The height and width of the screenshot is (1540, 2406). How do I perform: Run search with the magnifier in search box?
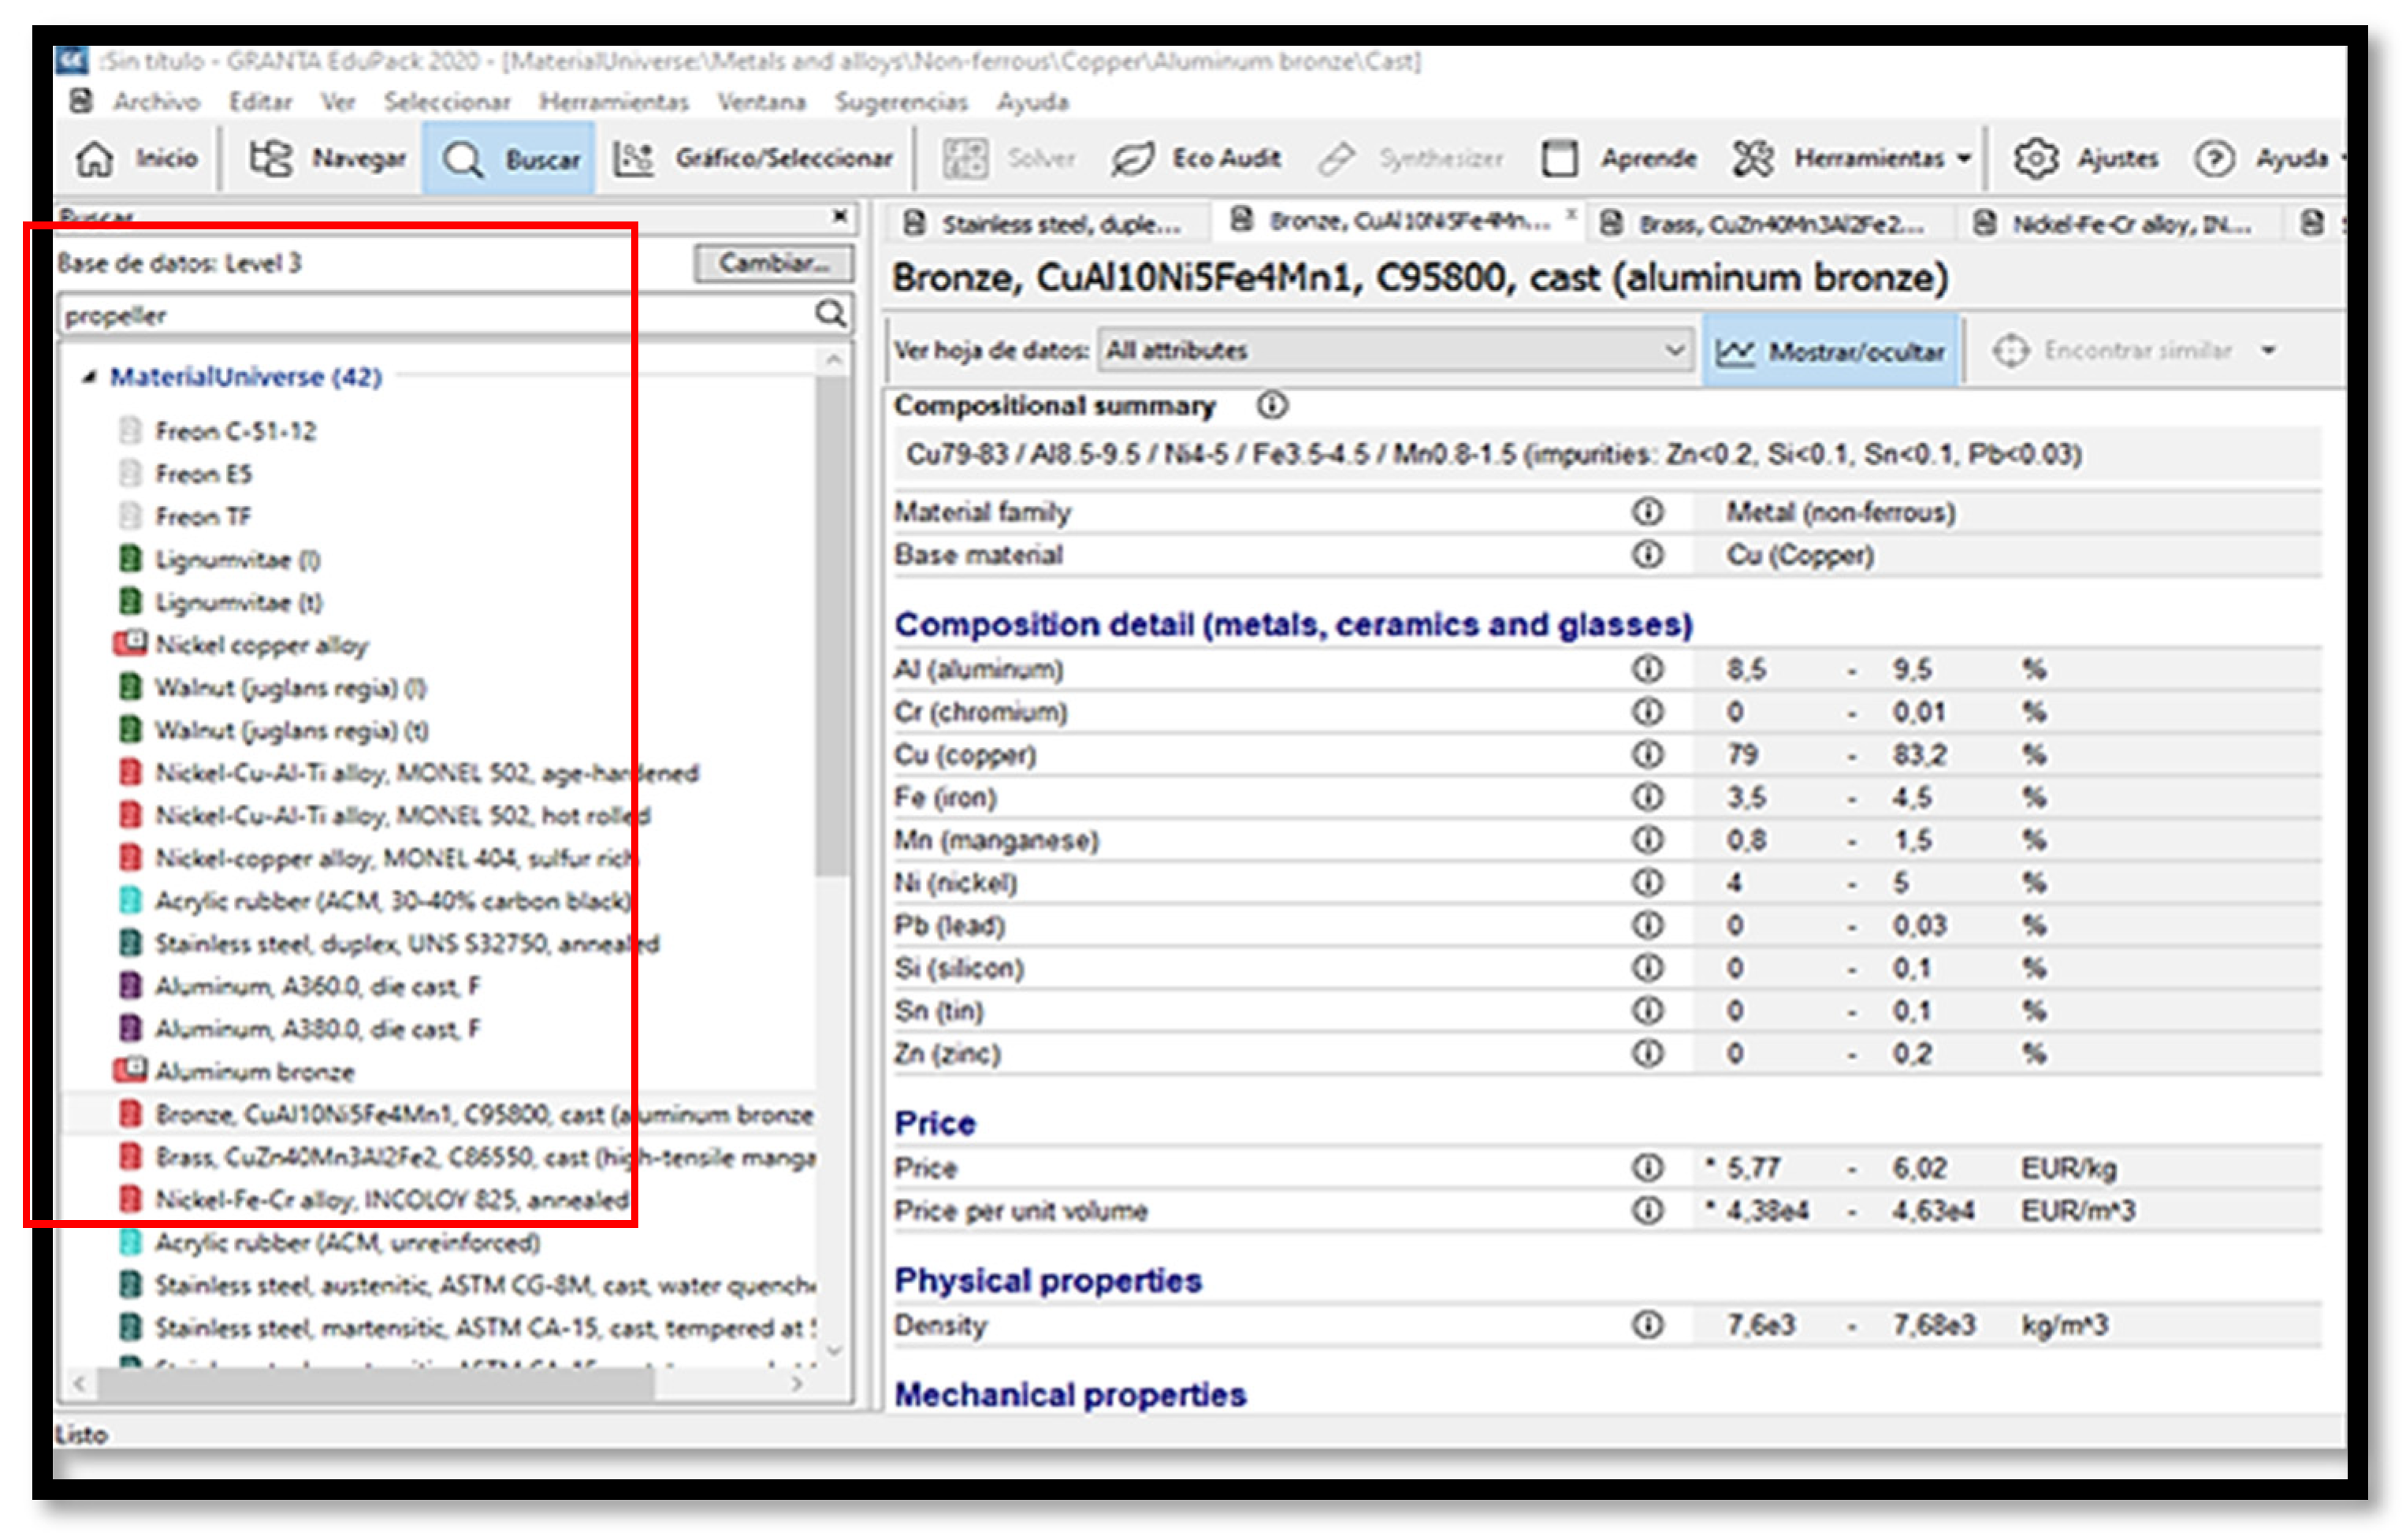pos(830,314)
